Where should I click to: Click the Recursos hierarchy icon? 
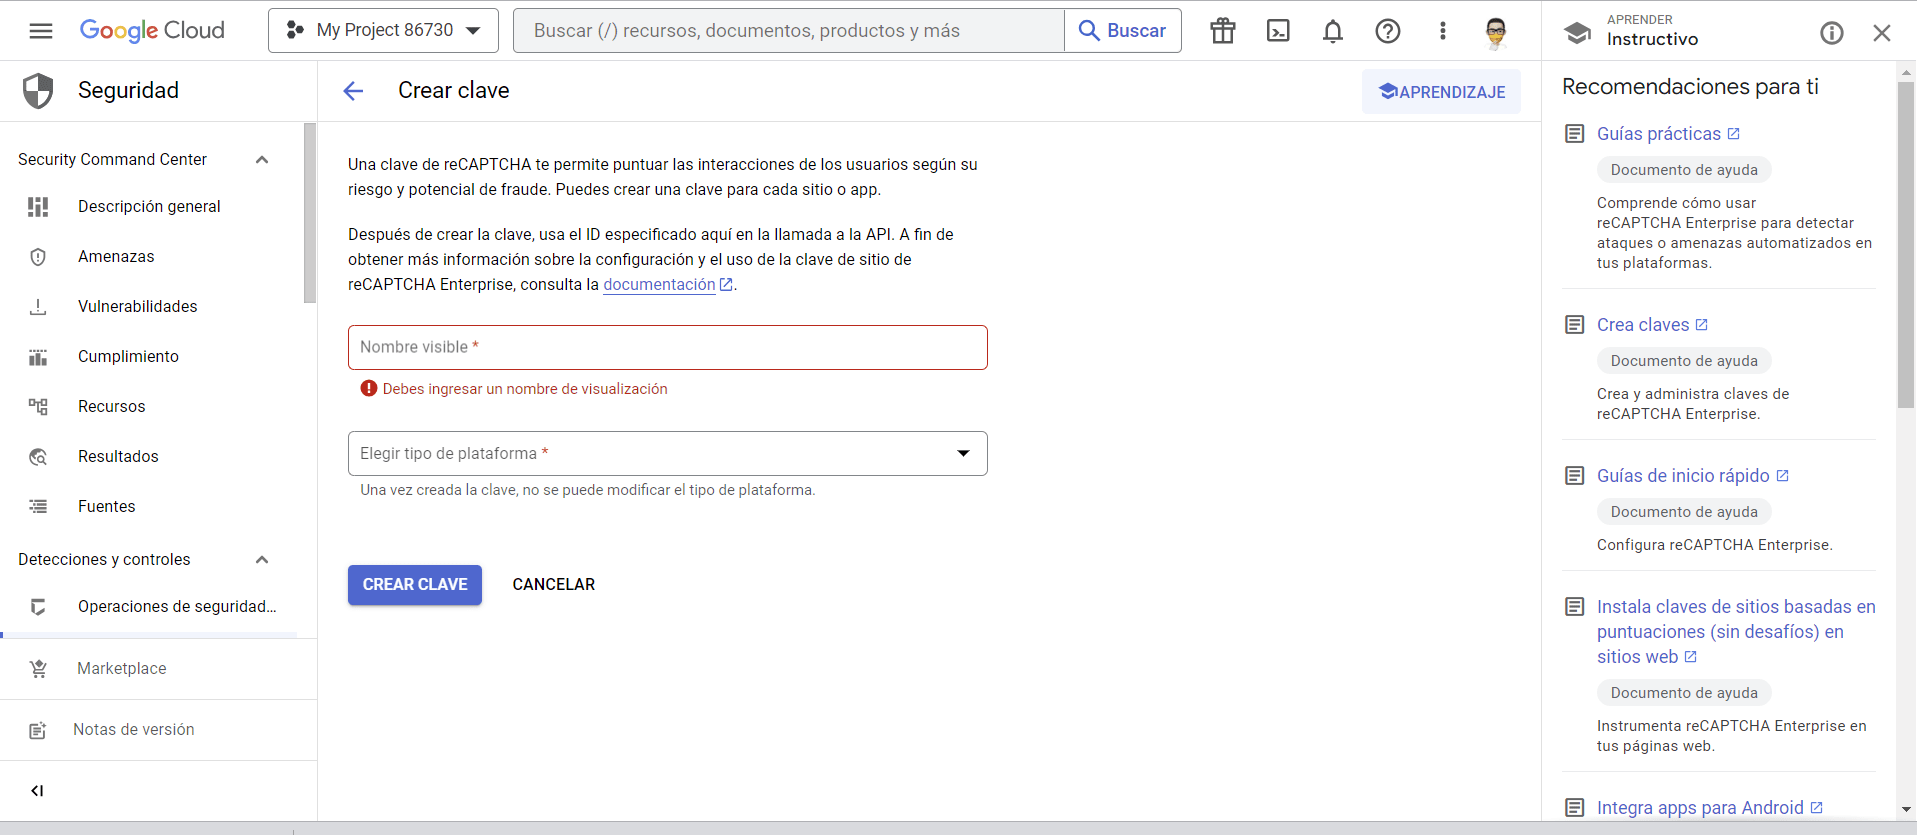(x=38, y=406)
